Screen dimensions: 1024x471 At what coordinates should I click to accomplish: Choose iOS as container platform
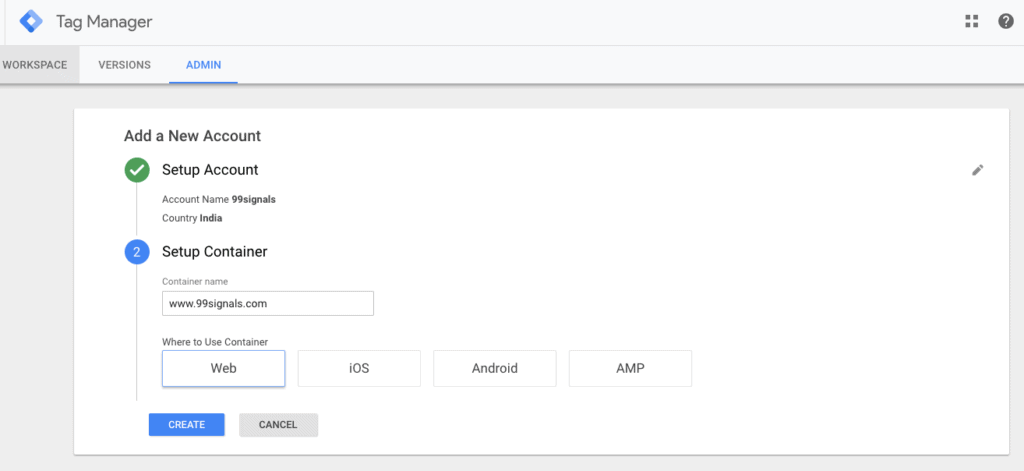click(x=359, y=368)
